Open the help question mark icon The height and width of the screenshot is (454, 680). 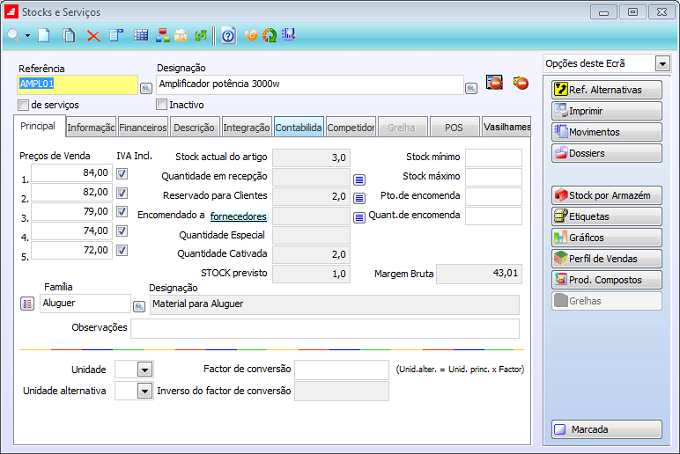(229, 35)
